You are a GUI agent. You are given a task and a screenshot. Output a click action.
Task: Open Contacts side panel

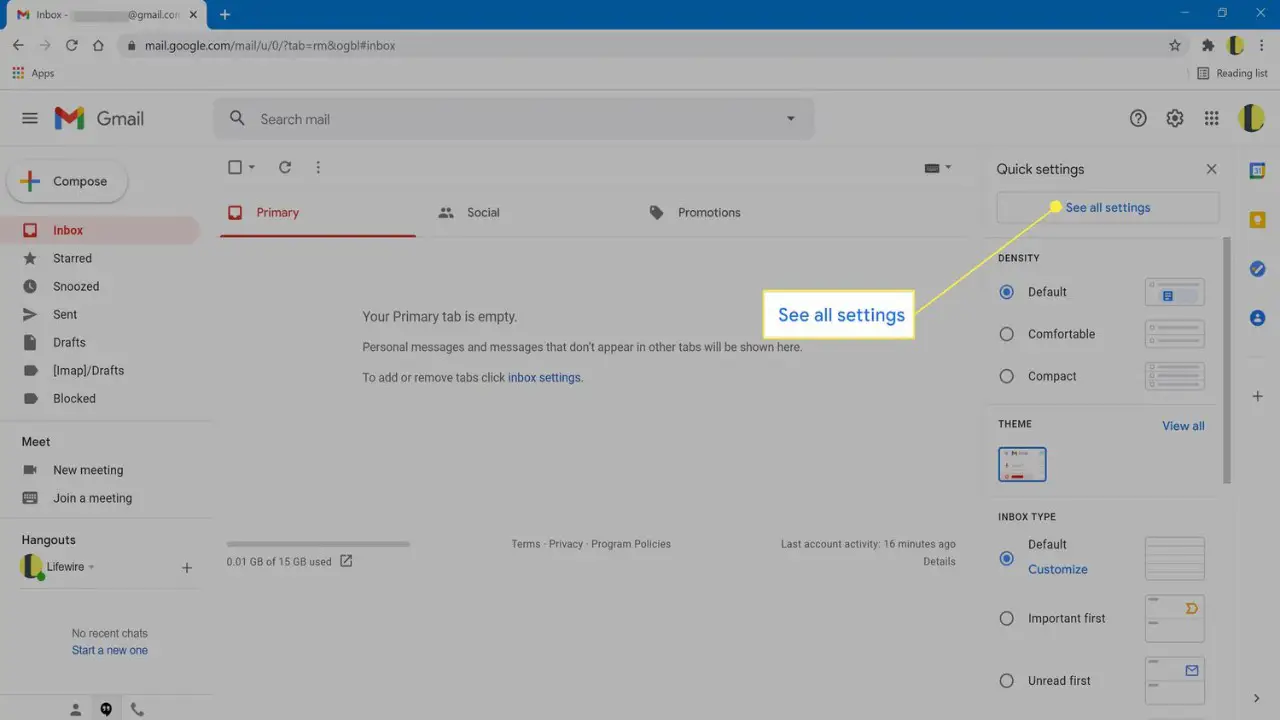click(x=1257, y=318)
